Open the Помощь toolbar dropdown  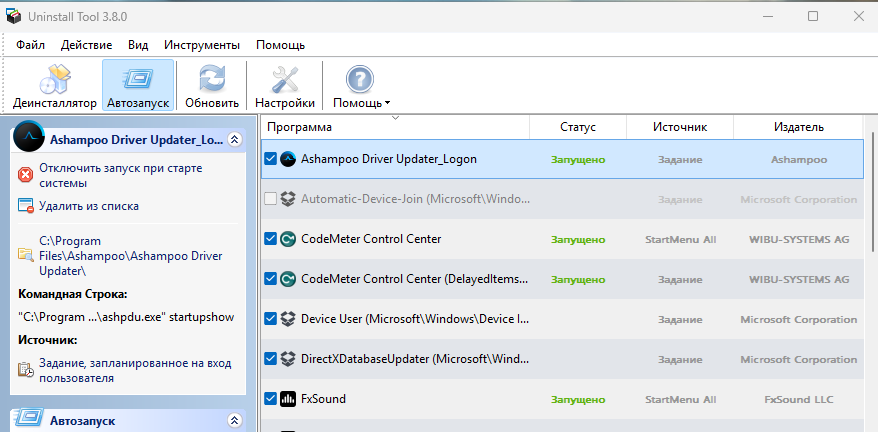pyautogui.click(x=361, y=86)
